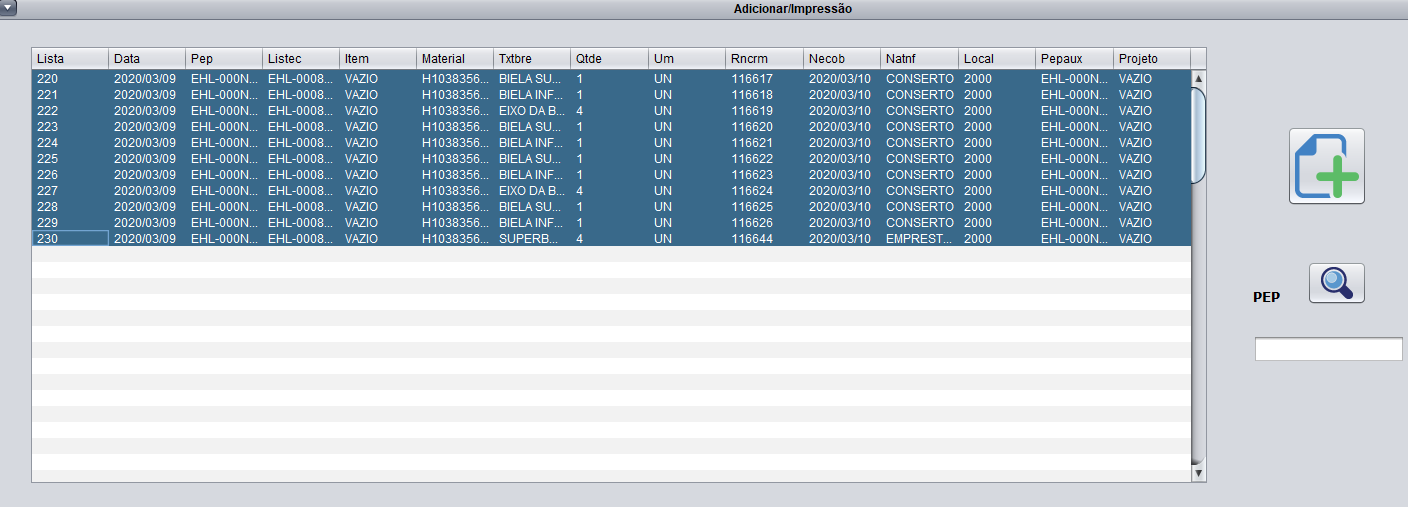Open the top-left window menu arrow

(8, 8)
